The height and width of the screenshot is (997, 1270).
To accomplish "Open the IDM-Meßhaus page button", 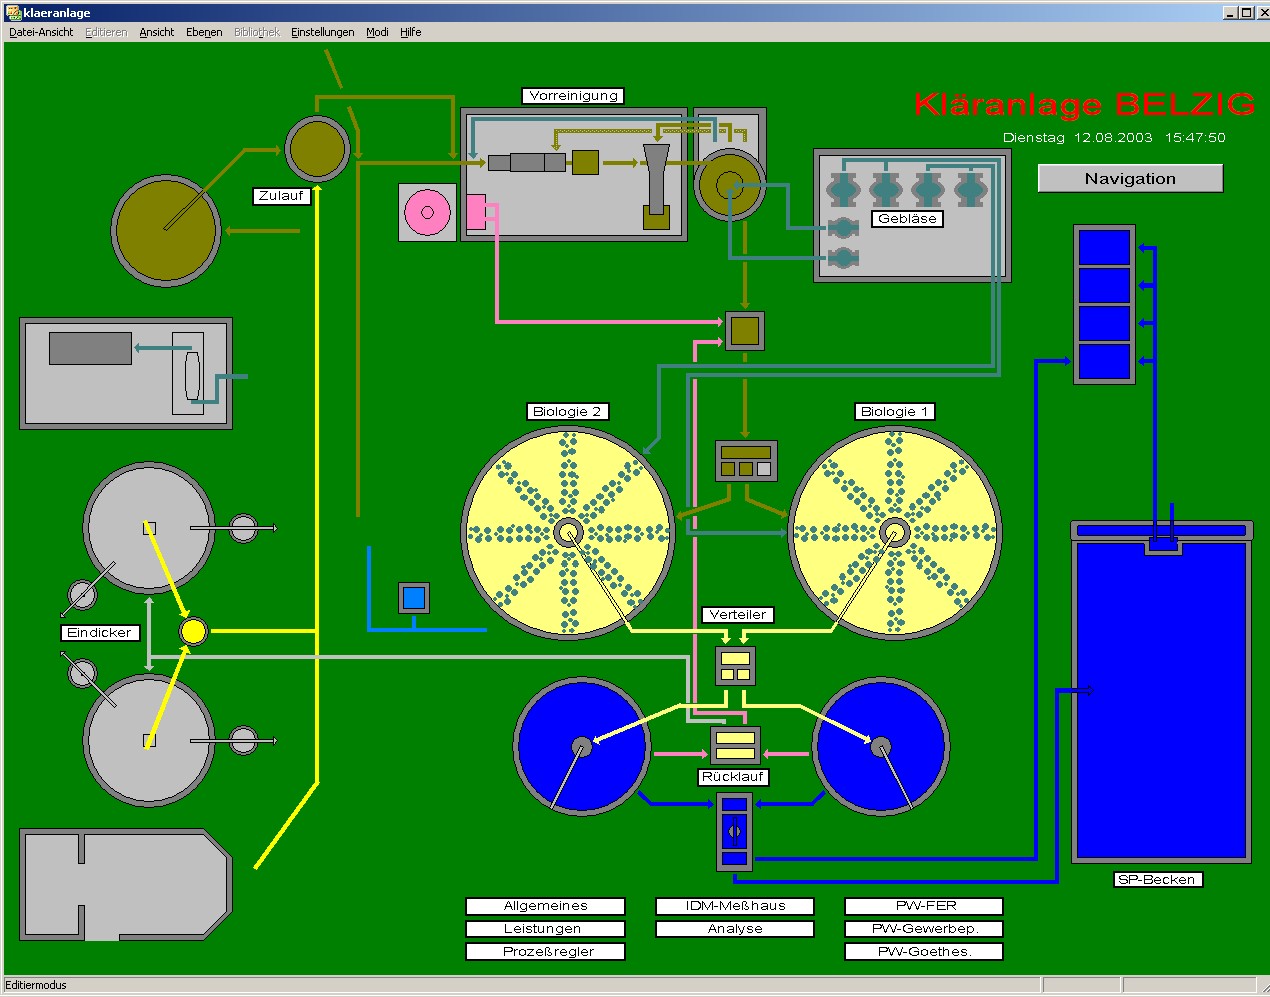I will 735,906.
